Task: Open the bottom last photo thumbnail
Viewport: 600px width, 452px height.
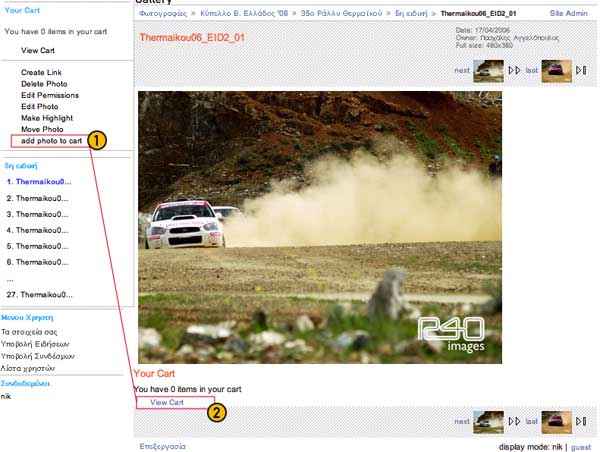Action: [x=556, y=422]
